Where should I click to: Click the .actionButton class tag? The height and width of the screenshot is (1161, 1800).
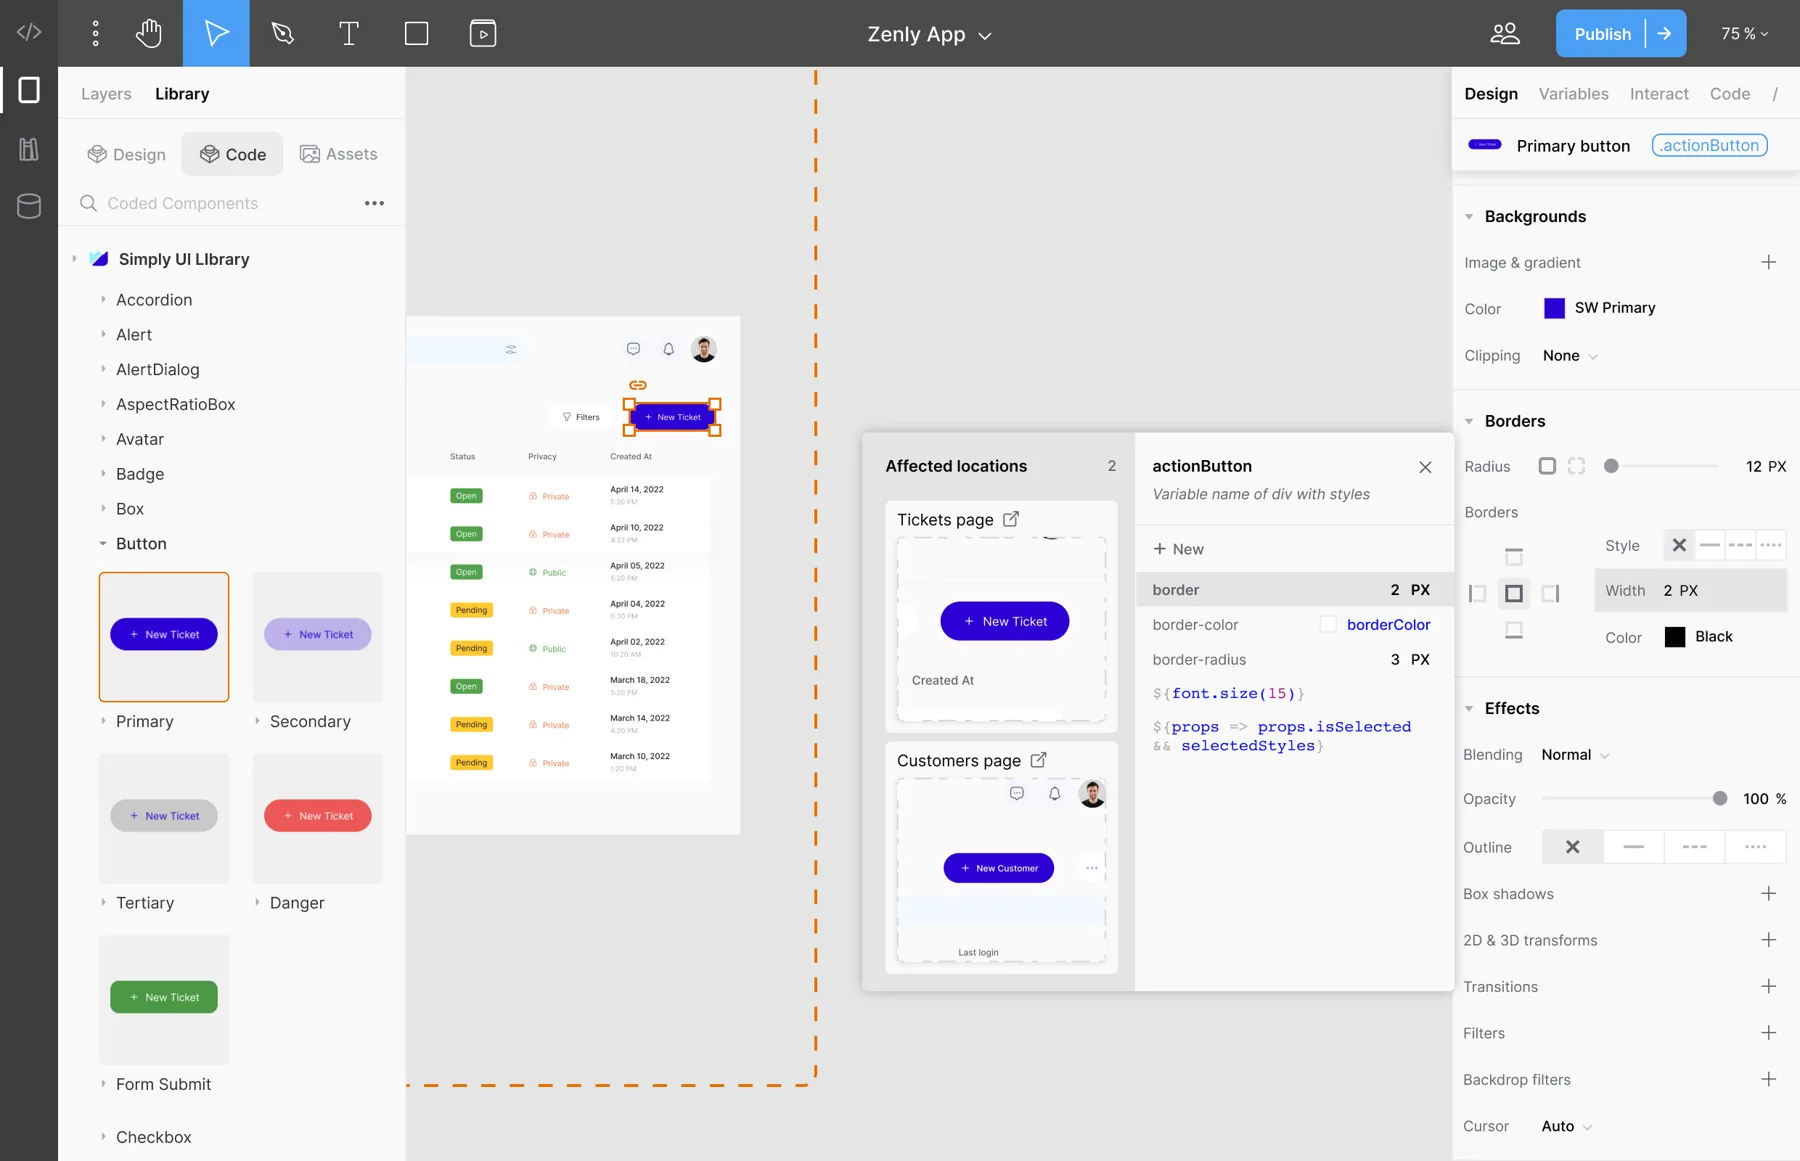(1709, 145)
